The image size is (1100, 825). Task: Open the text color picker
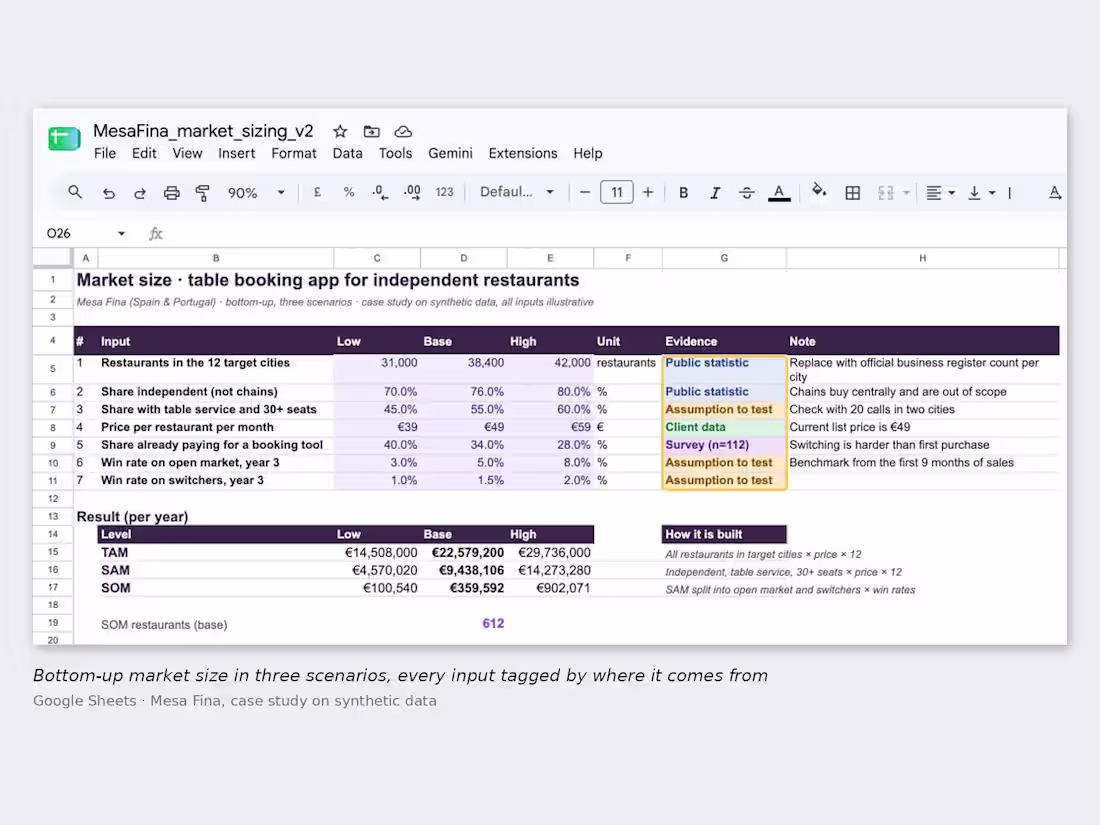[779, 193]
